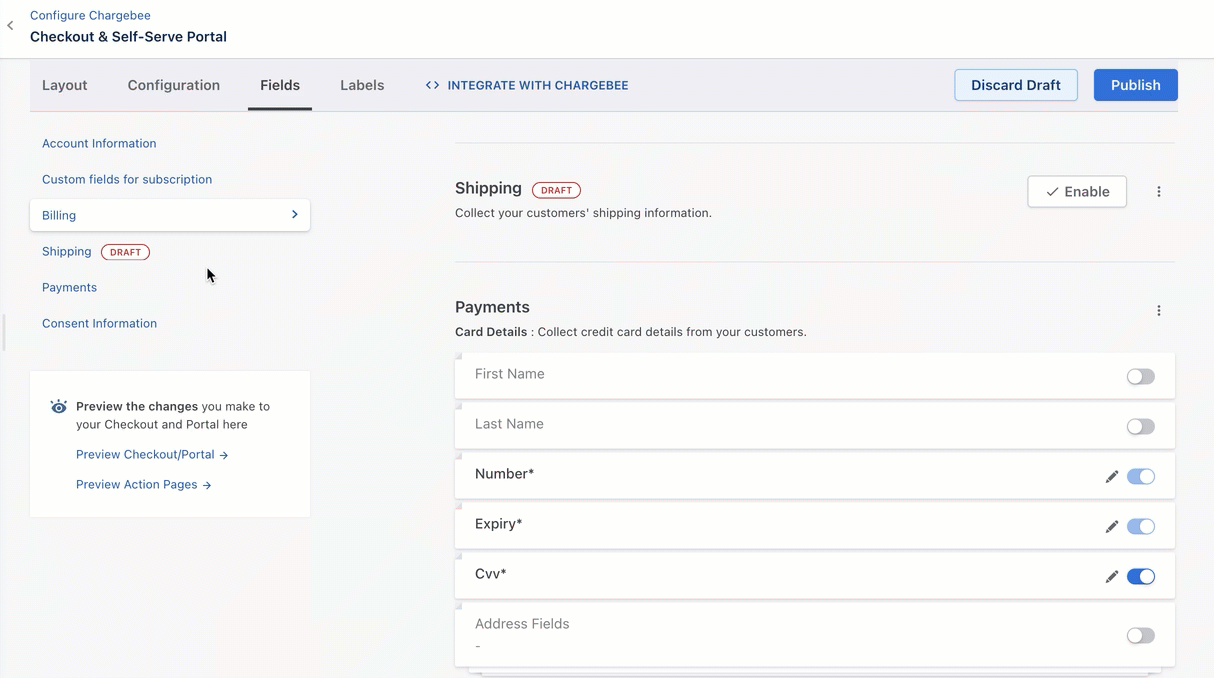Image resolution: width=1214 pixels, height=678 pixels.
Task: Edit the Number field with pencil icon
Action: coord(1111,477)
